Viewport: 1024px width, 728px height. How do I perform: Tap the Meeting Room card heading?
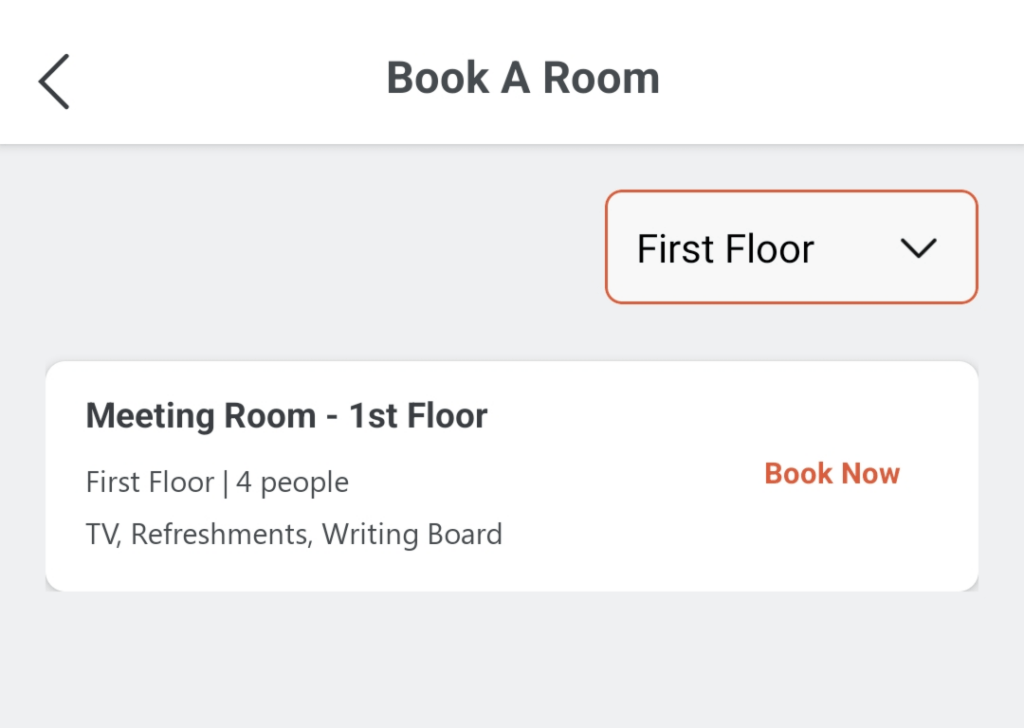tap(286, 415)
